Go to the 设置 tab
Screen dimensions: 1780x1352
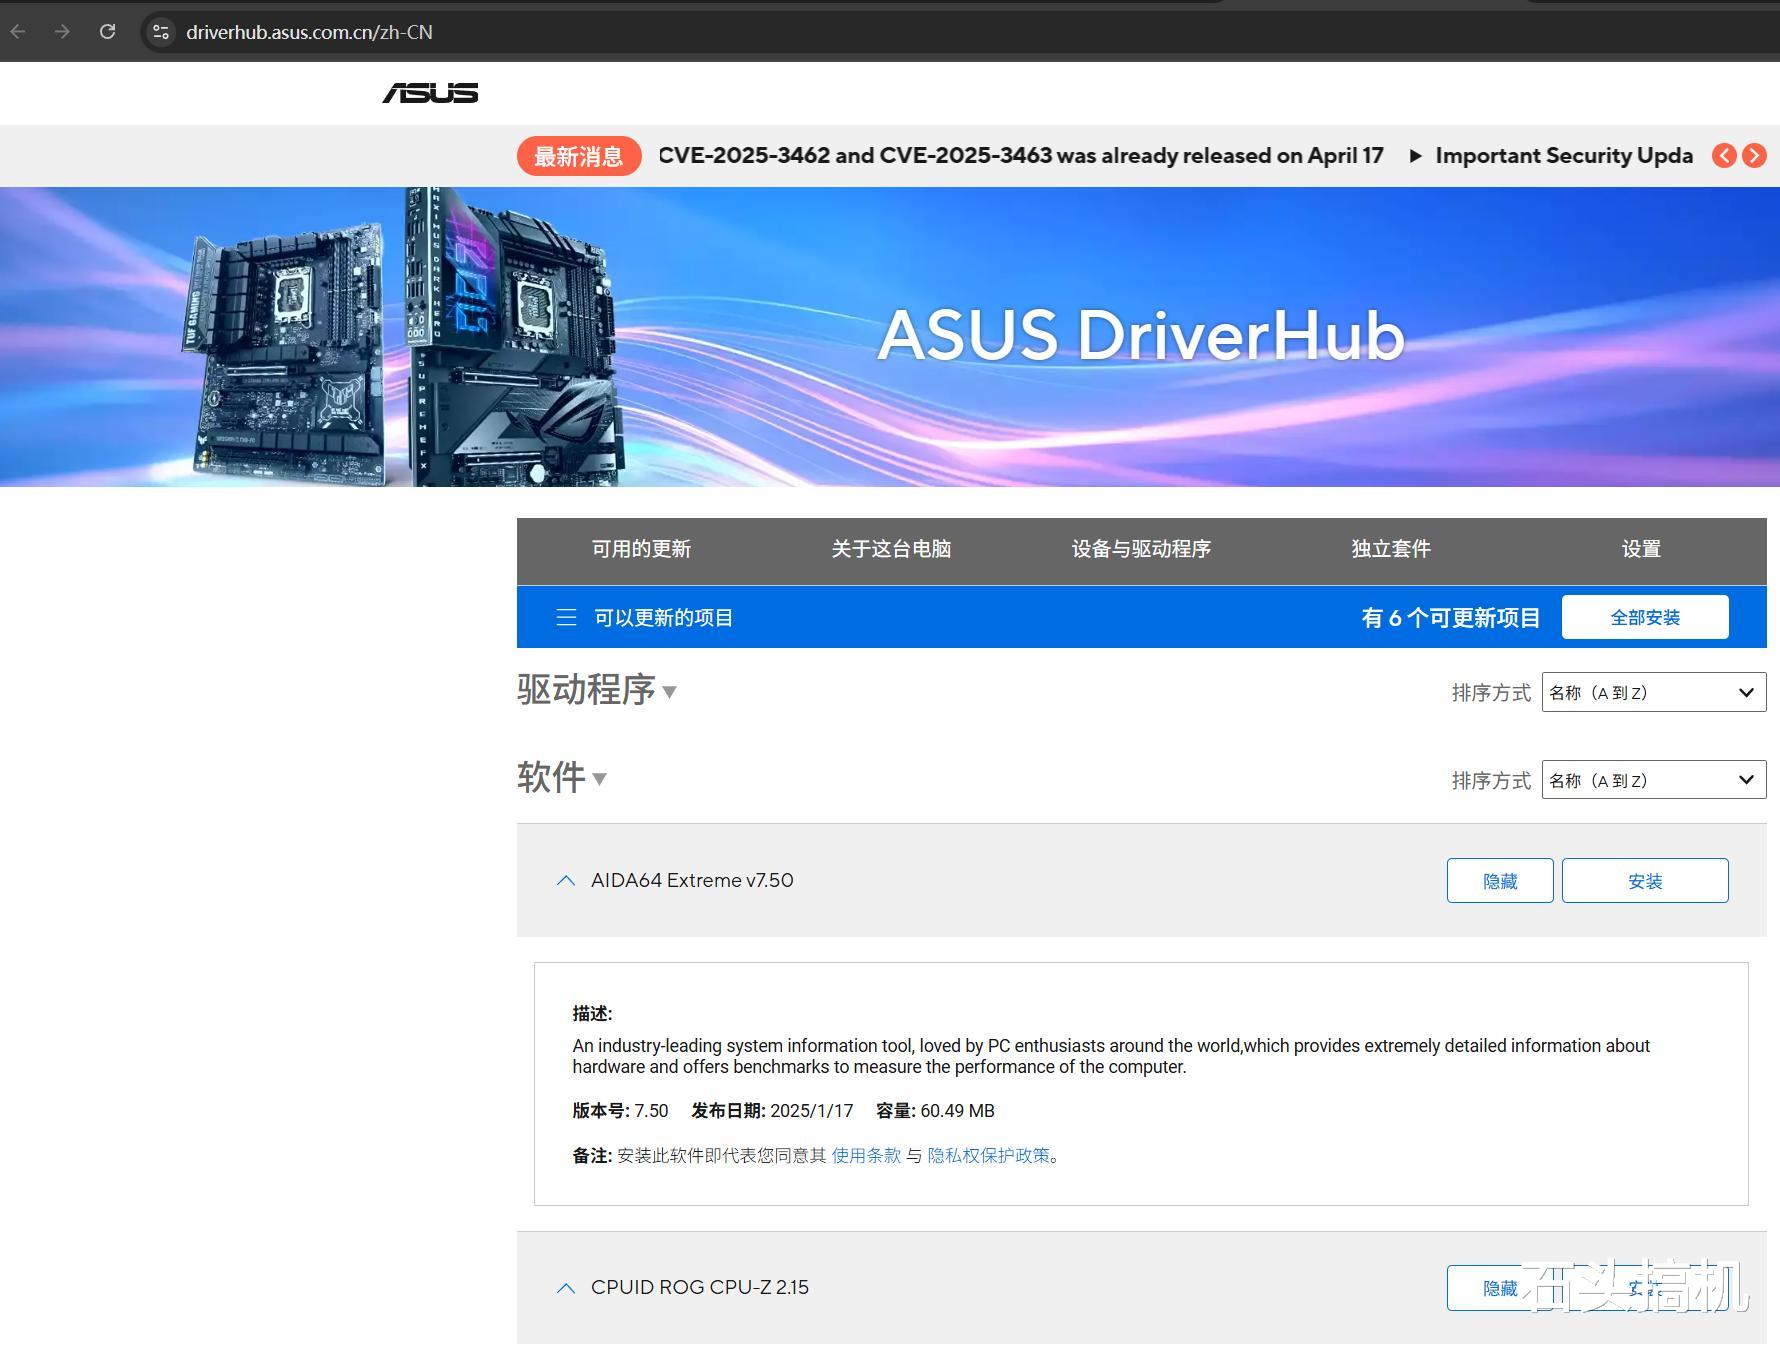click(x=1641, y=549)
